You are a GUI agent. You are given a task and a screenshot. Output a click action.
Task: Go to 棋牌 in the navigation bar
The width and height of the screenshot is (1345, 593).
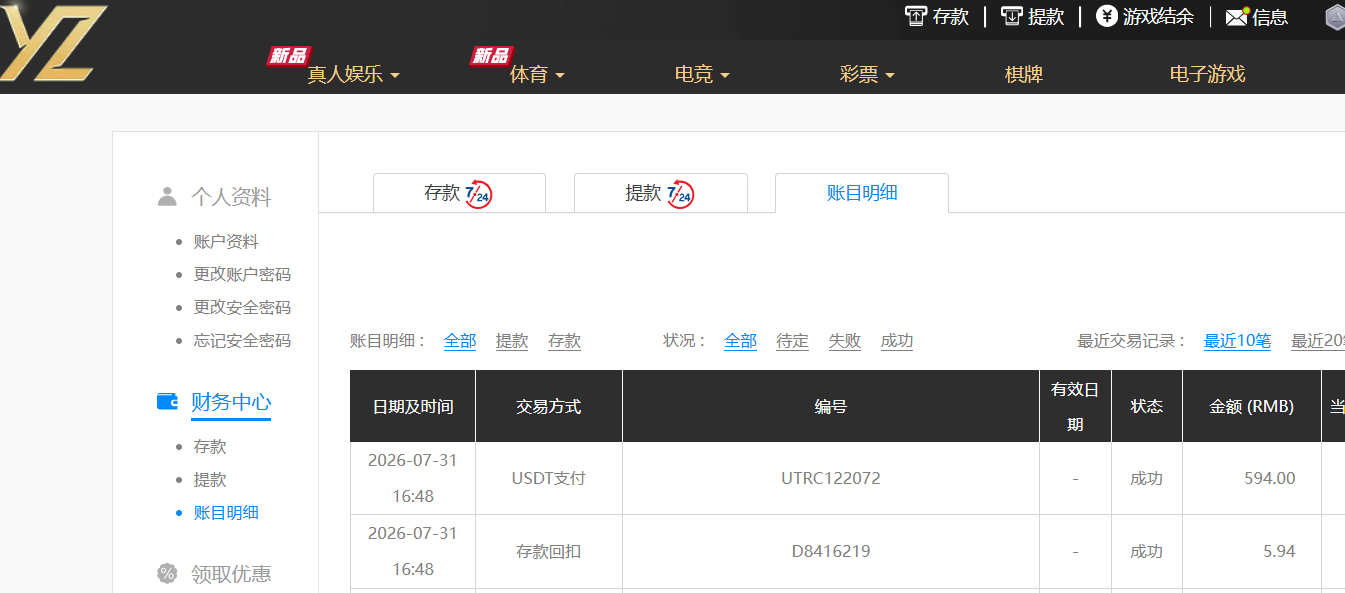(1024, 74)
